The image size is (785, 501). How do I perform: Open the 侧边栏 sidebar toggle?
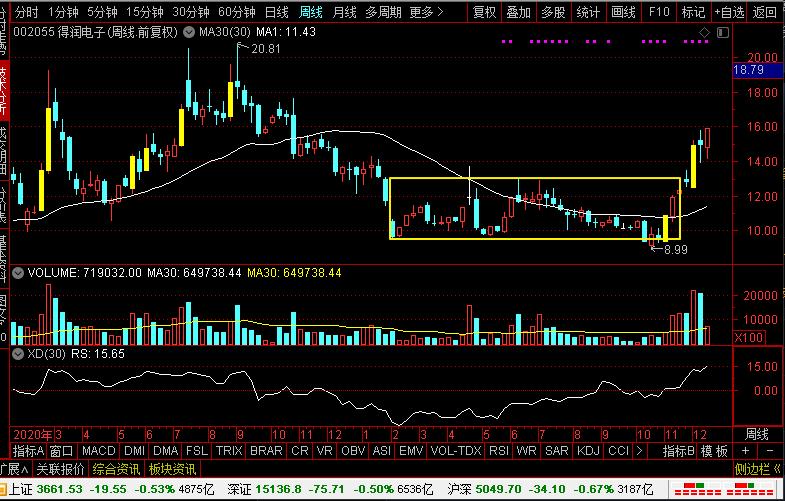[x=756, y=468]
